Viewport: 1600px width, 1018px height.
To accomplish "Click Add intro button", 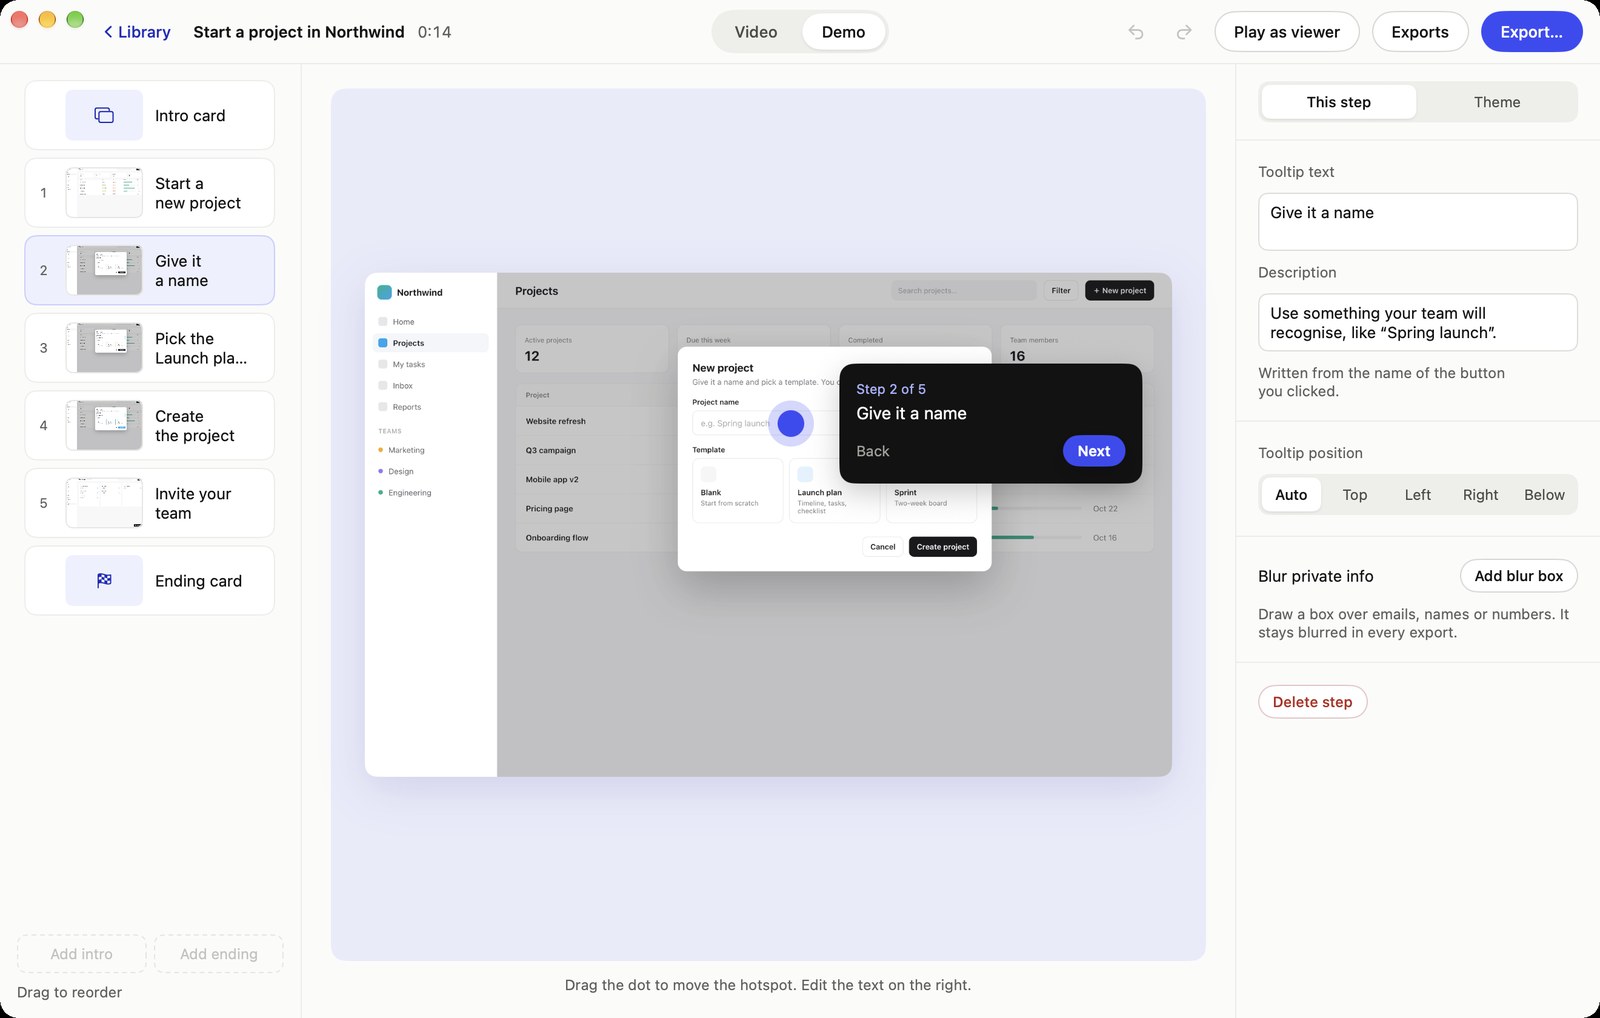I will pyautogui.click(x=82, y=954).
